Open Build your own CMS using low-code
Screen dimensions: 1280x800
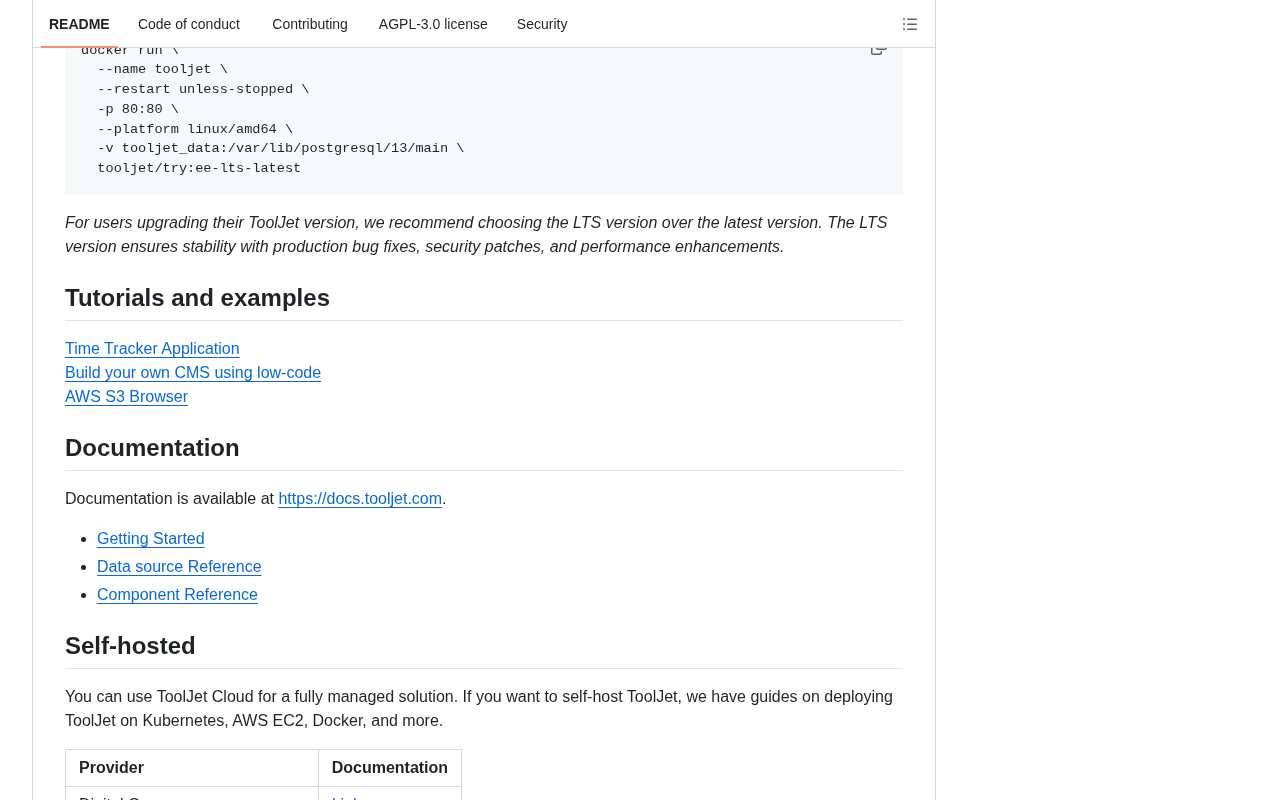click(193, 373)
